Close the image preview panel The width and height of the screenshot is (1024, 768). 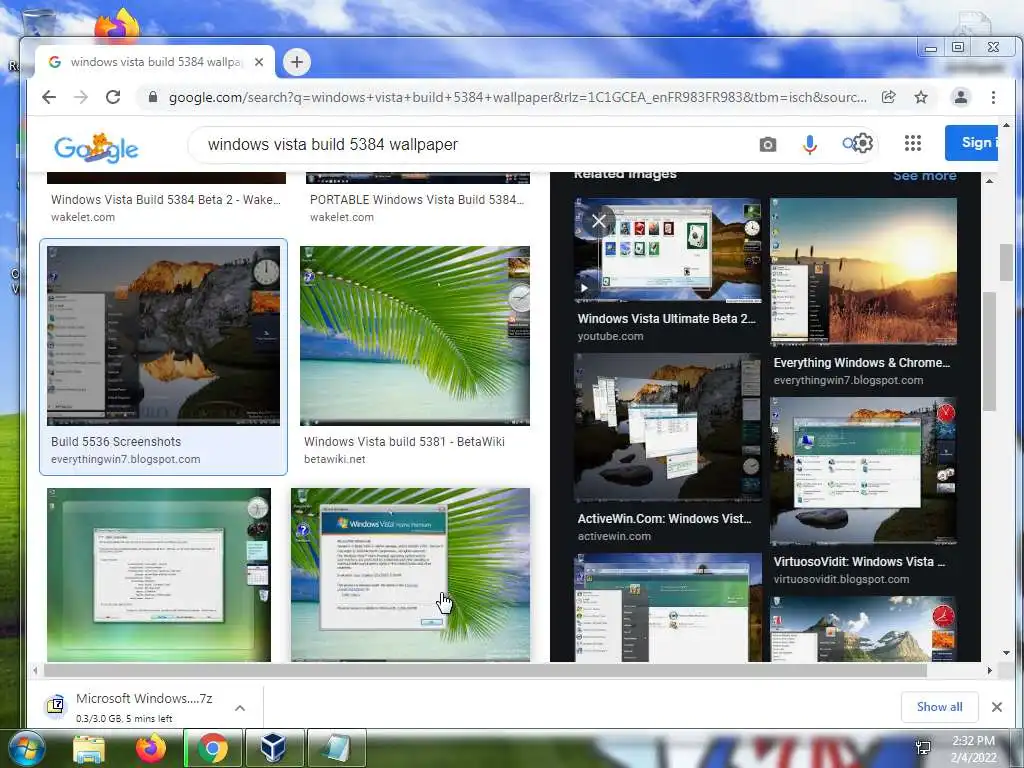point(599,221)
